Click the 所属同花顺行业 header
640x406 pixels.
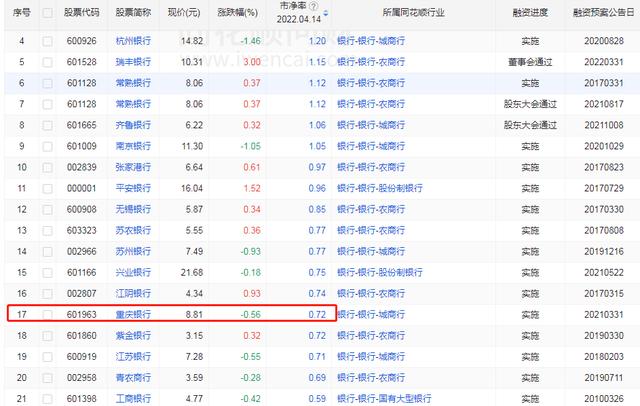pyautogui.click(x=413, y=13)
